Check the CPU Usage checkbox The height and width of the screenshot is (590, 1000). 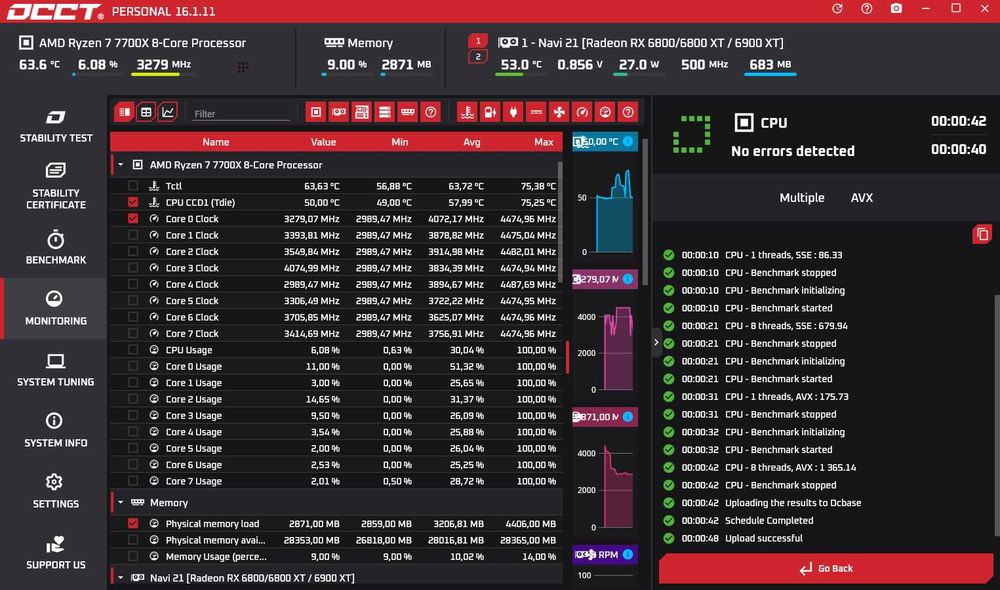click(x=133, y=350)
